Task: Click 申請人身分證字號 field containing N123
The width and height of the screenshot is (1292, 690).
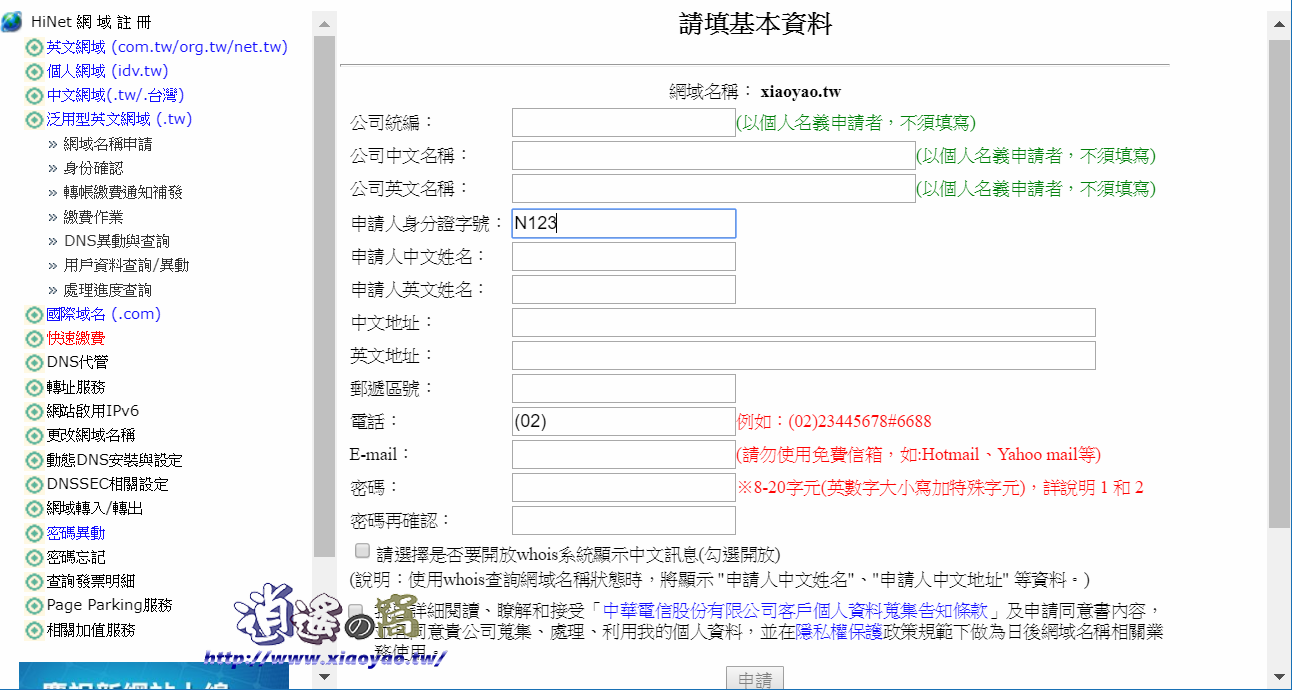Action: pyautogui.click(x=624, y=223)
